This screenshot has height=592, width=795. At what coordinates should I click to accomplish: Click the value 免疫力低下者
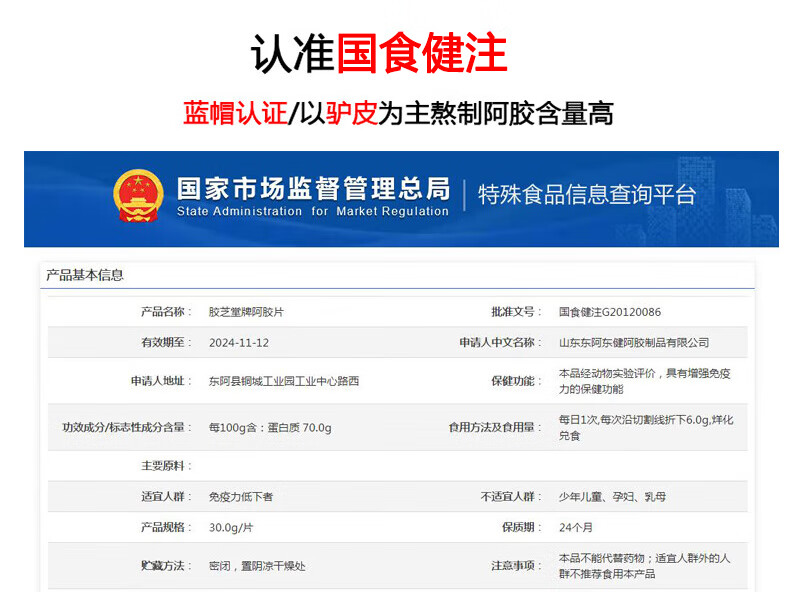click(x=241, y=497)
